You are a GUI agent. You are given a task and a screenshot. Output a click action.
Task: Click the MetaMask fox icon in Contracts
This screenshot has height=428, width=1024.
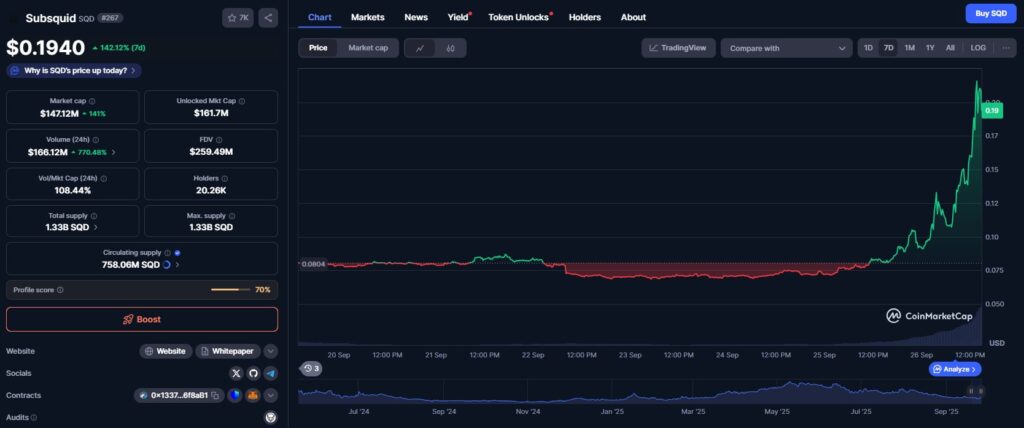click(253, 395)
